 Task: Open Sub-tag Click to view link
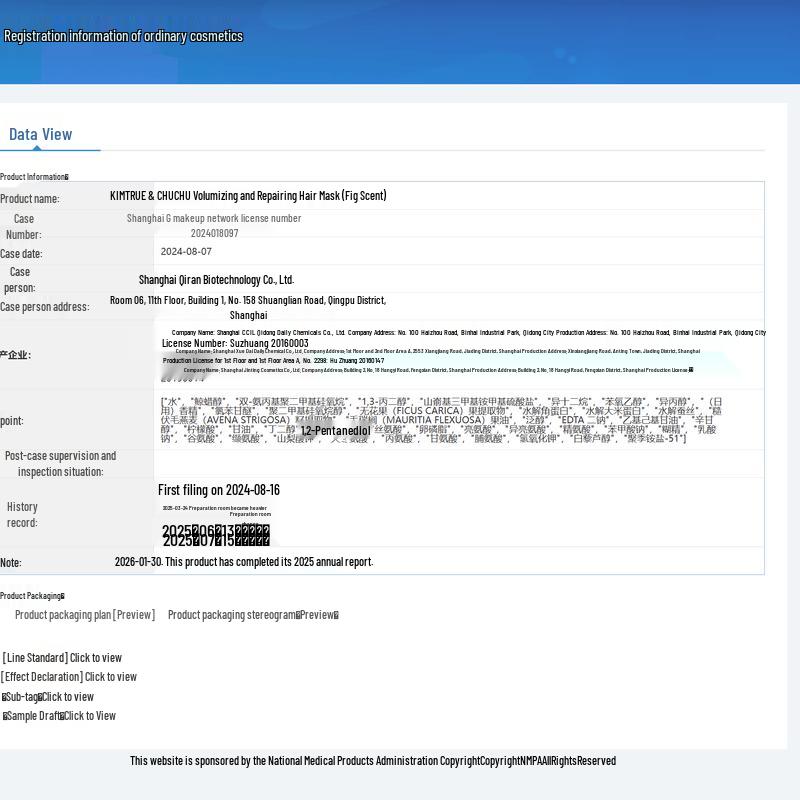[x=48, y=697]
